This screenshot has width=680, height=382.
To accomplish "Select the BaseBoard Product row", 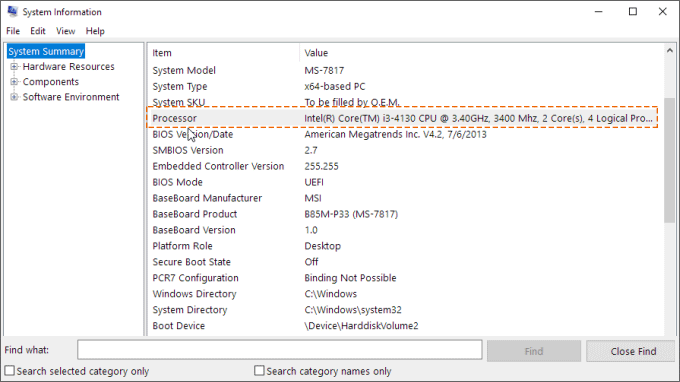I will pos(405,214).
